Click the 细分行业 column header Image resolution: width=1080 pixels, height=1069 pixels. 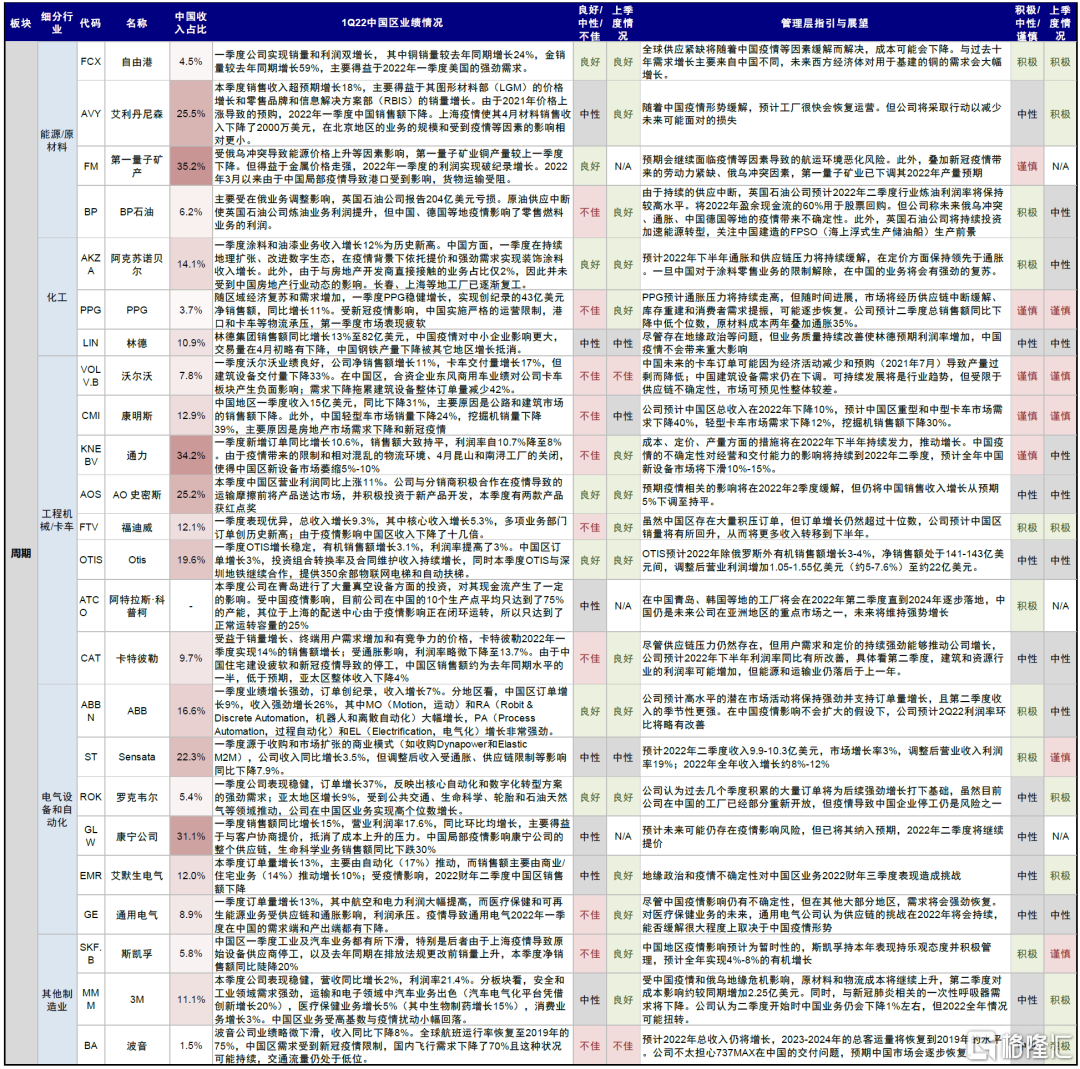pyautogui.click(x=56, y=23)
